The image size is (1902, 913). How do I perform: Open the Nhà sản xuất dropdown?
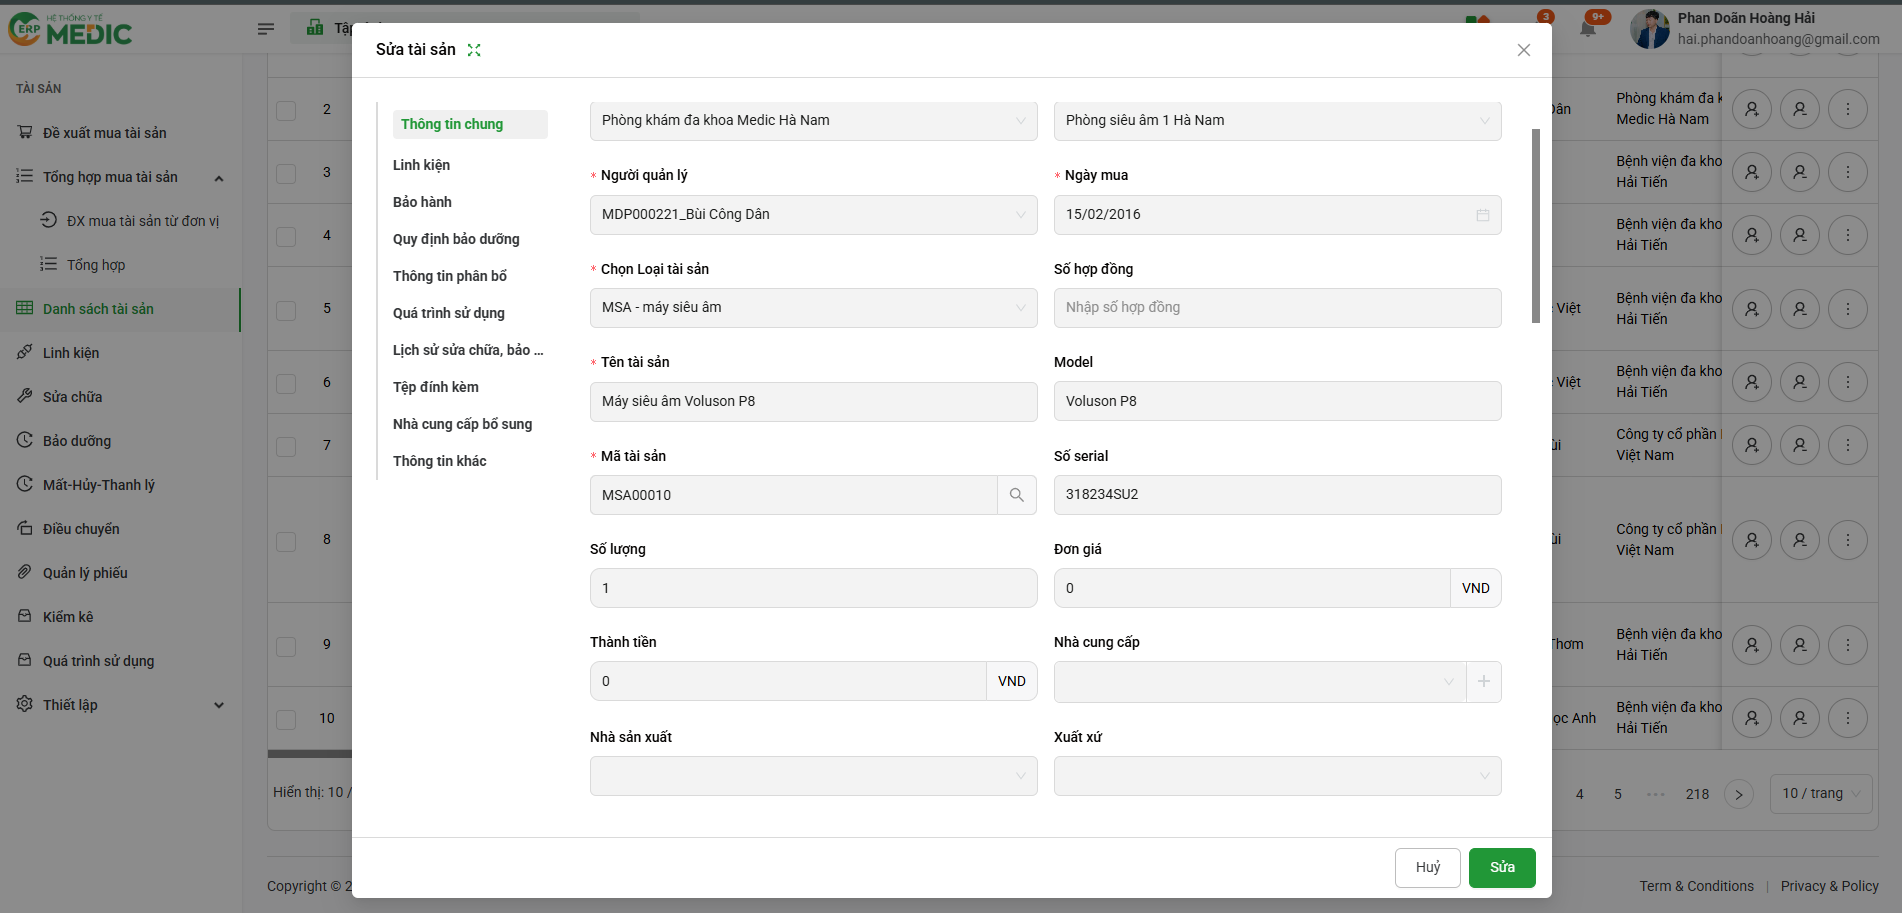[x=813, y=776]
